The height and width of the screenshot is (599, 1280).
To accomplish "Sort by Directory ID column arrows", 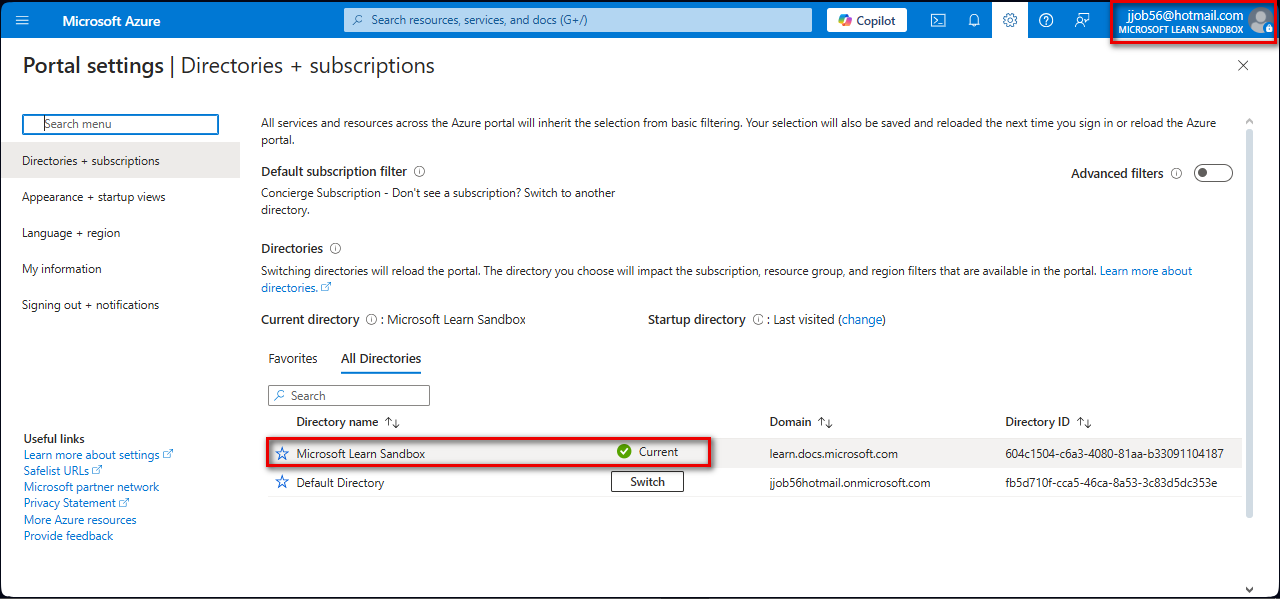I will [x=1084, y=422].
